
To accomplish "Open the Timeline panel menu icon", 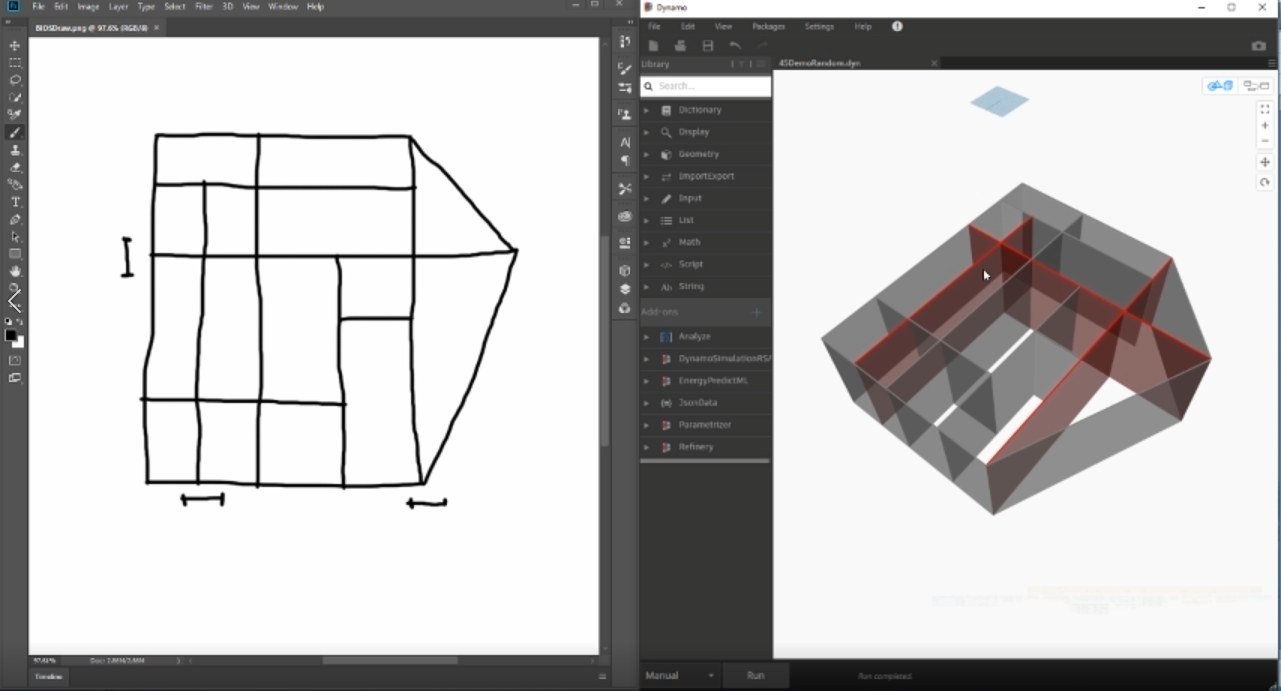I will click(602, 677).
